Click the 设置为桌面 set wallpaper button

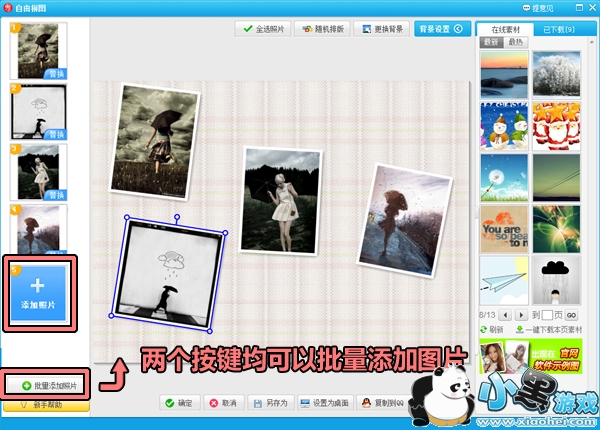[325, 403]
